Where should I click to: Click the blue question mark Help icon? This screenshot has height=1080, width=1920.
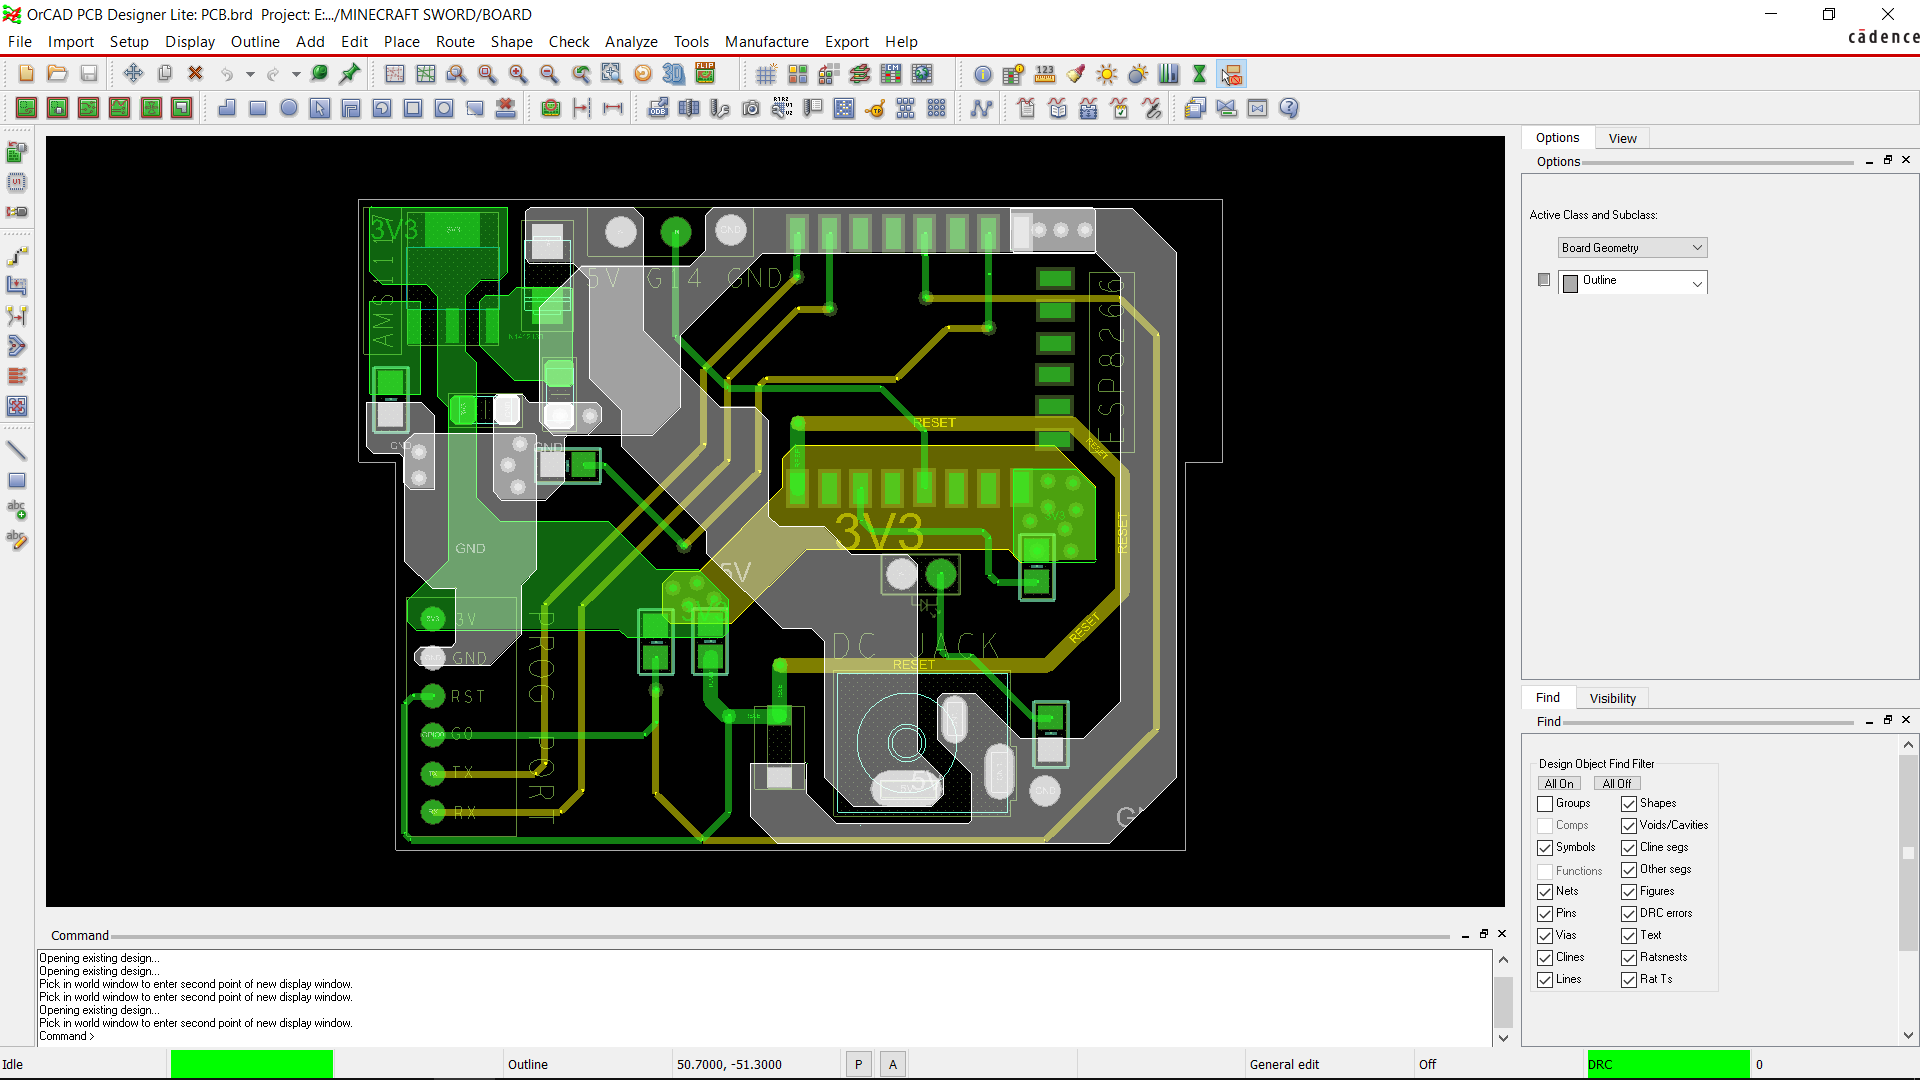1289,108
